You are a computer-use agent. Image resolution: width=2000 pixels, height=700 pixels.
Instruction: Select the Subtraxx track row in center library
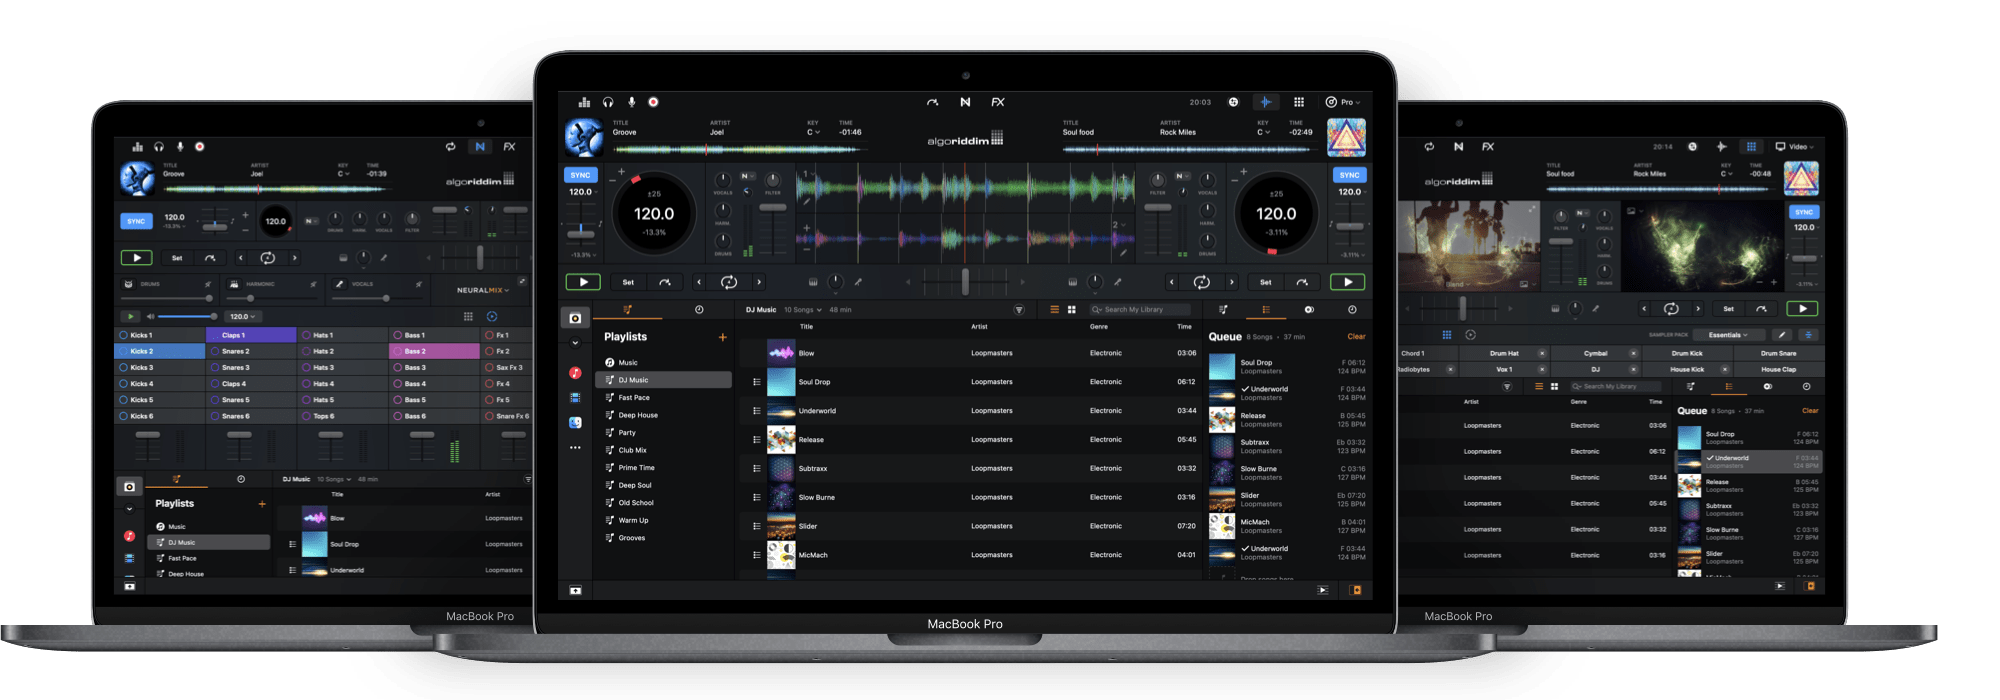[x=970, y=468]
